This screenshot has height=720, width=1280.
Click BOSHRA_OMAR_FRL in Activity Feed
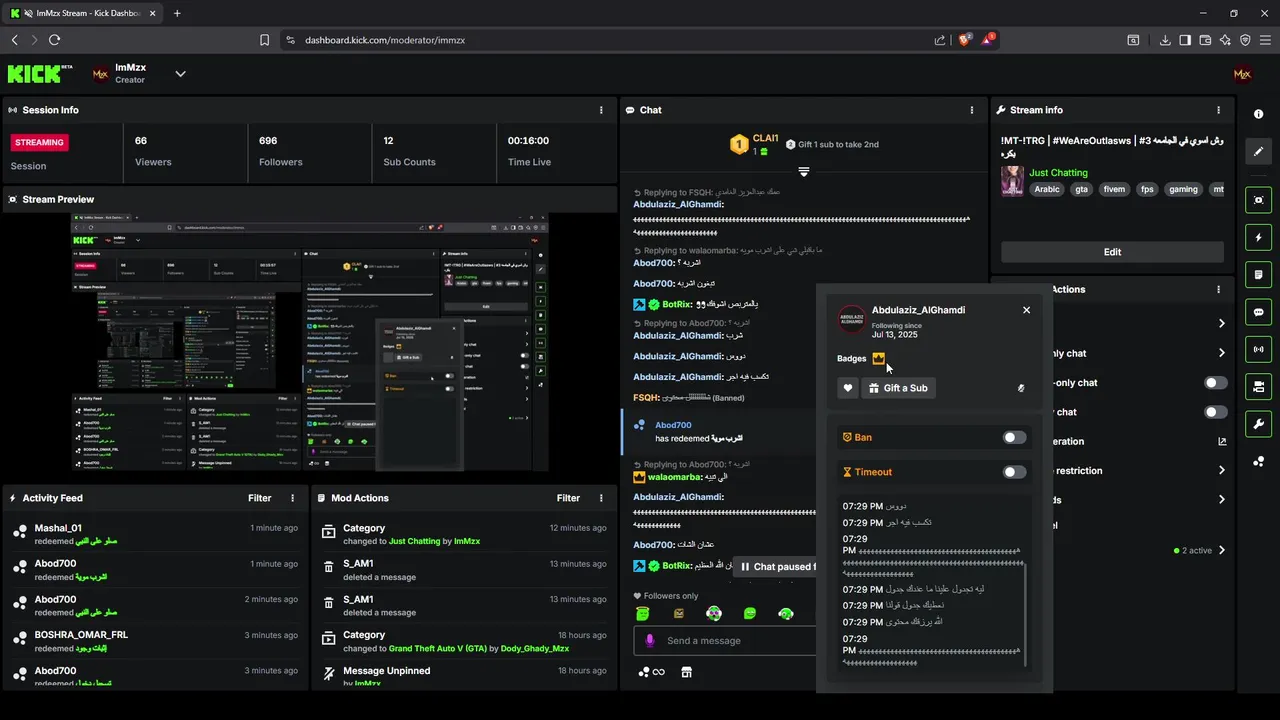point(81,635)
